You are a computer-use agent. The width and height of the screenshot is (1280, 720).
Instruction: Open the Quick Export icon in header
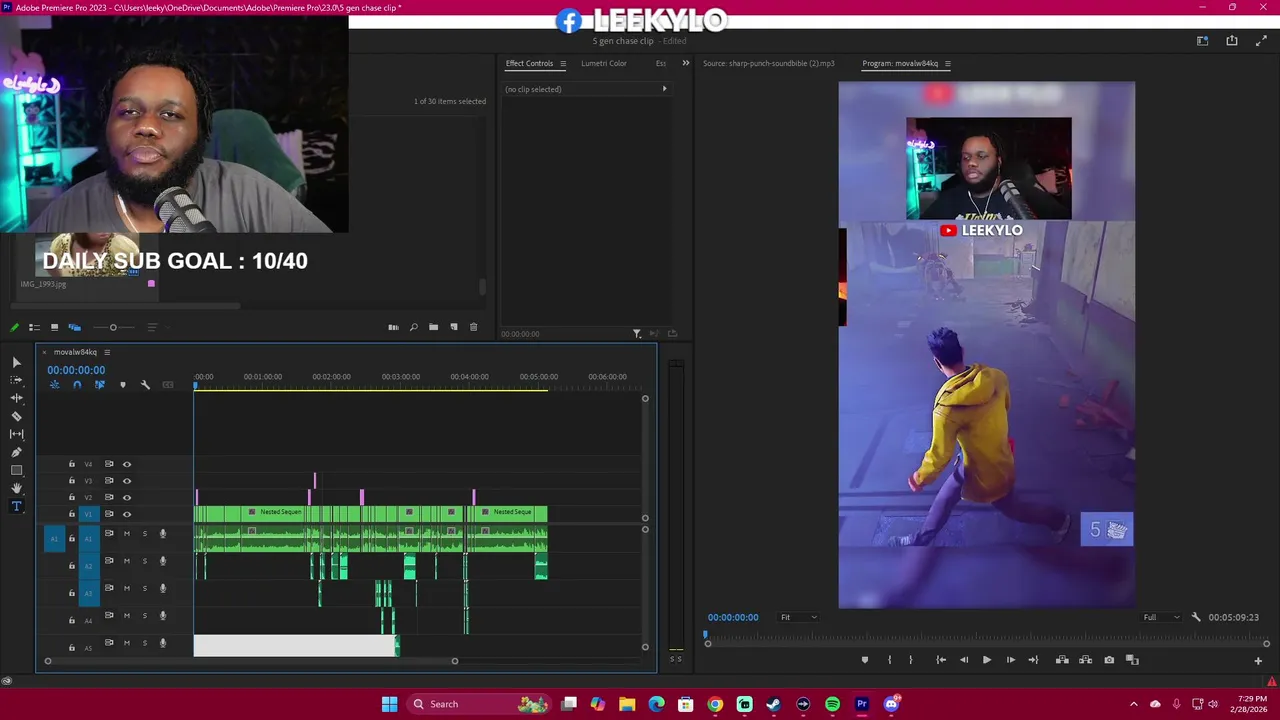pos(1232,41)
